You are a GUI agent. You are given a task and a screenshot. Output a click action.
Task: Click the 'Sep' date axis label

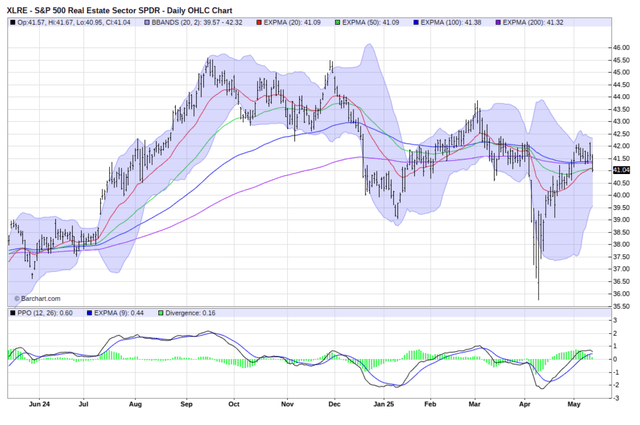[186, 404]
